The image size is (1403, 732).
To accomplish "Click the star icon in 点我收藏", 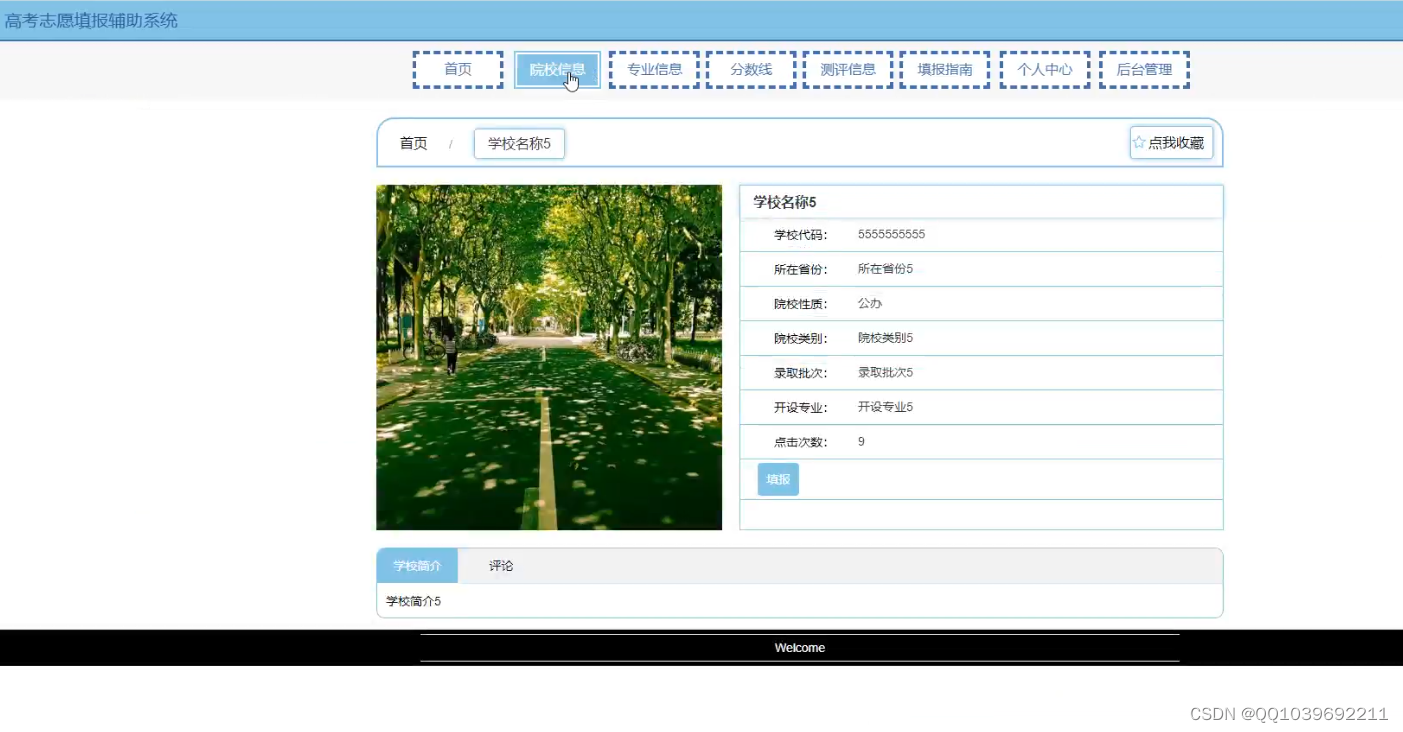I will [1139, 143].
